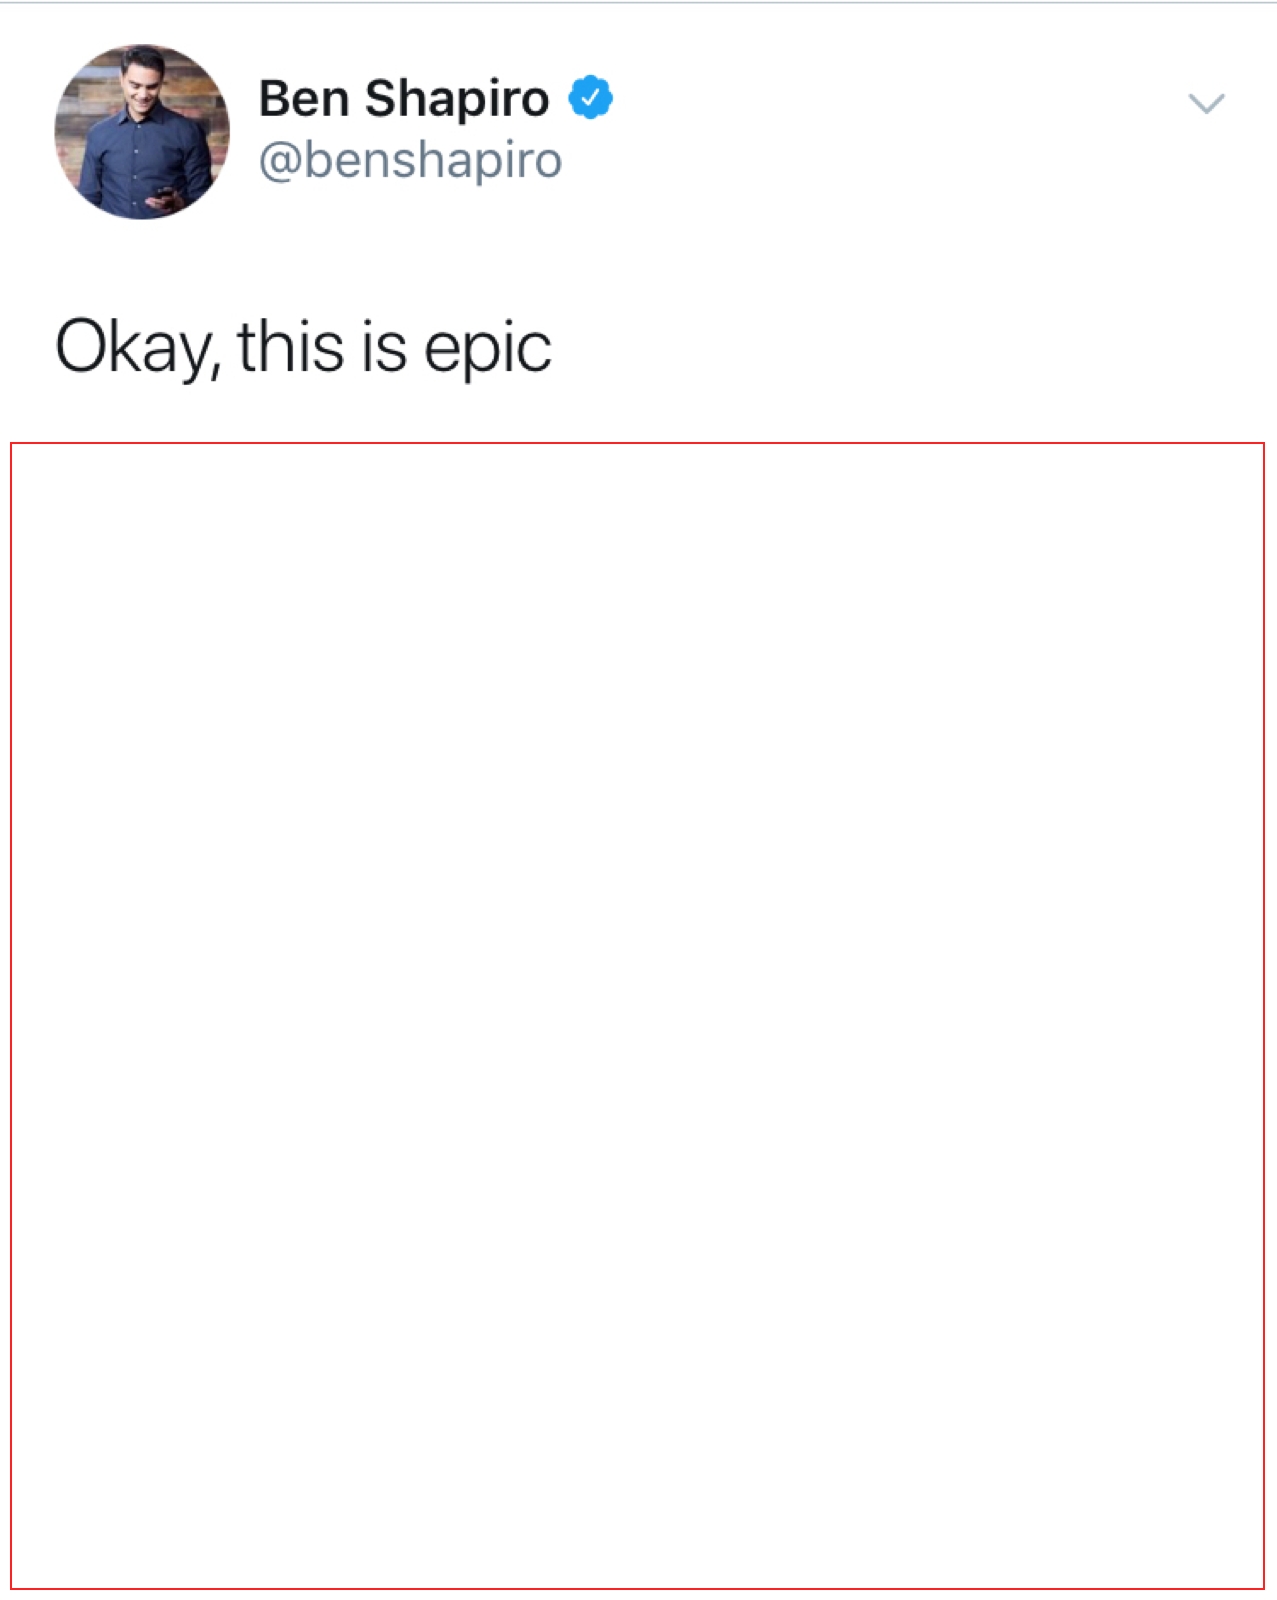Click the Ben Shapiro display name
The width and height of the screenshot is (1277, 1600).
pos(404,98)
